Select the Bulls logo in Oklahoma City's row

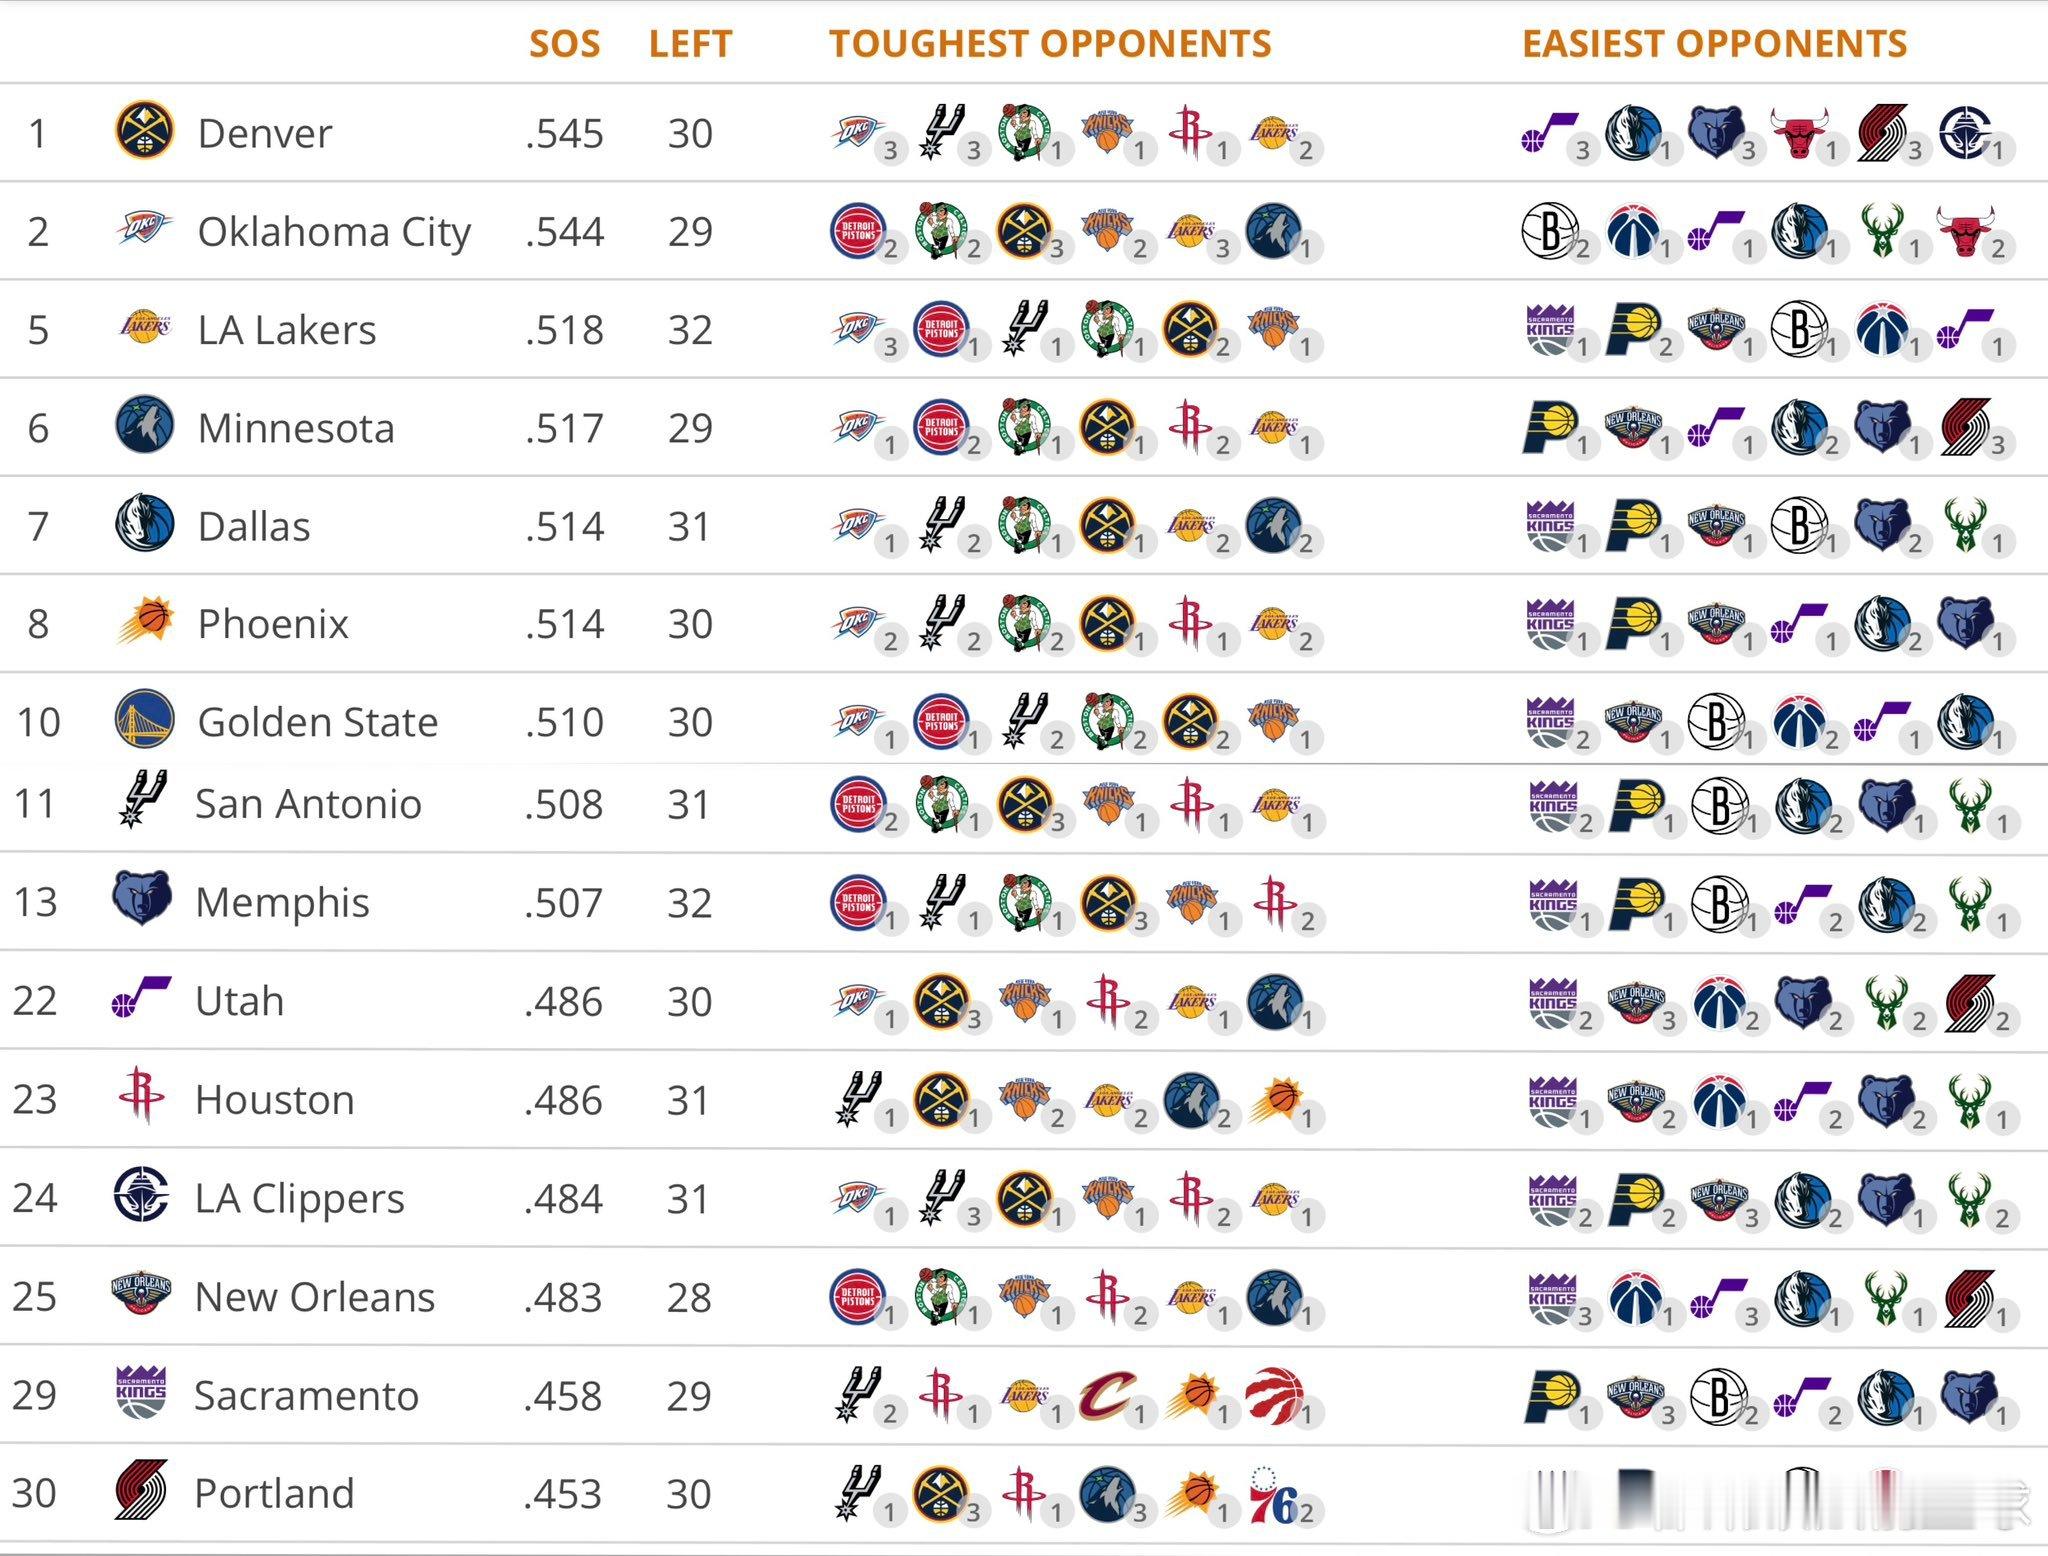tap(1965, 231)
